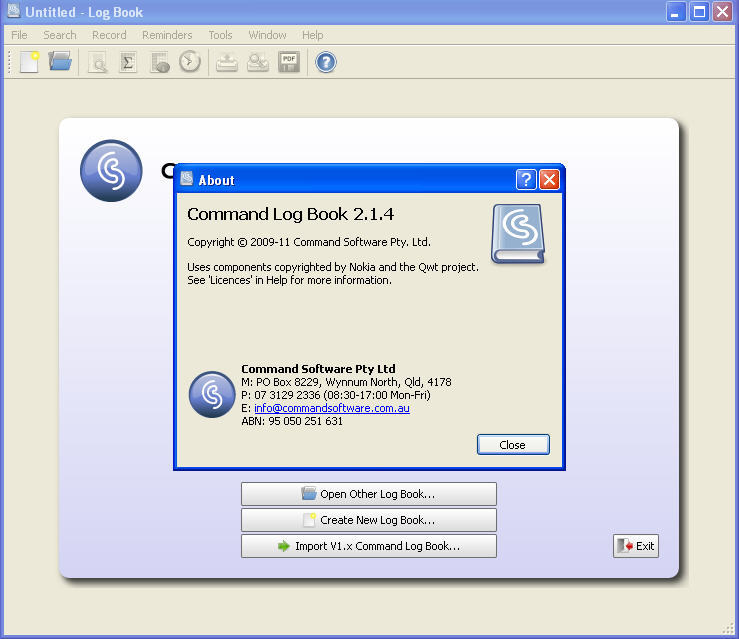Viewport: 739px width, 639px height.
Task: Click Open Other Log Book button
Action: coord(369,494)
